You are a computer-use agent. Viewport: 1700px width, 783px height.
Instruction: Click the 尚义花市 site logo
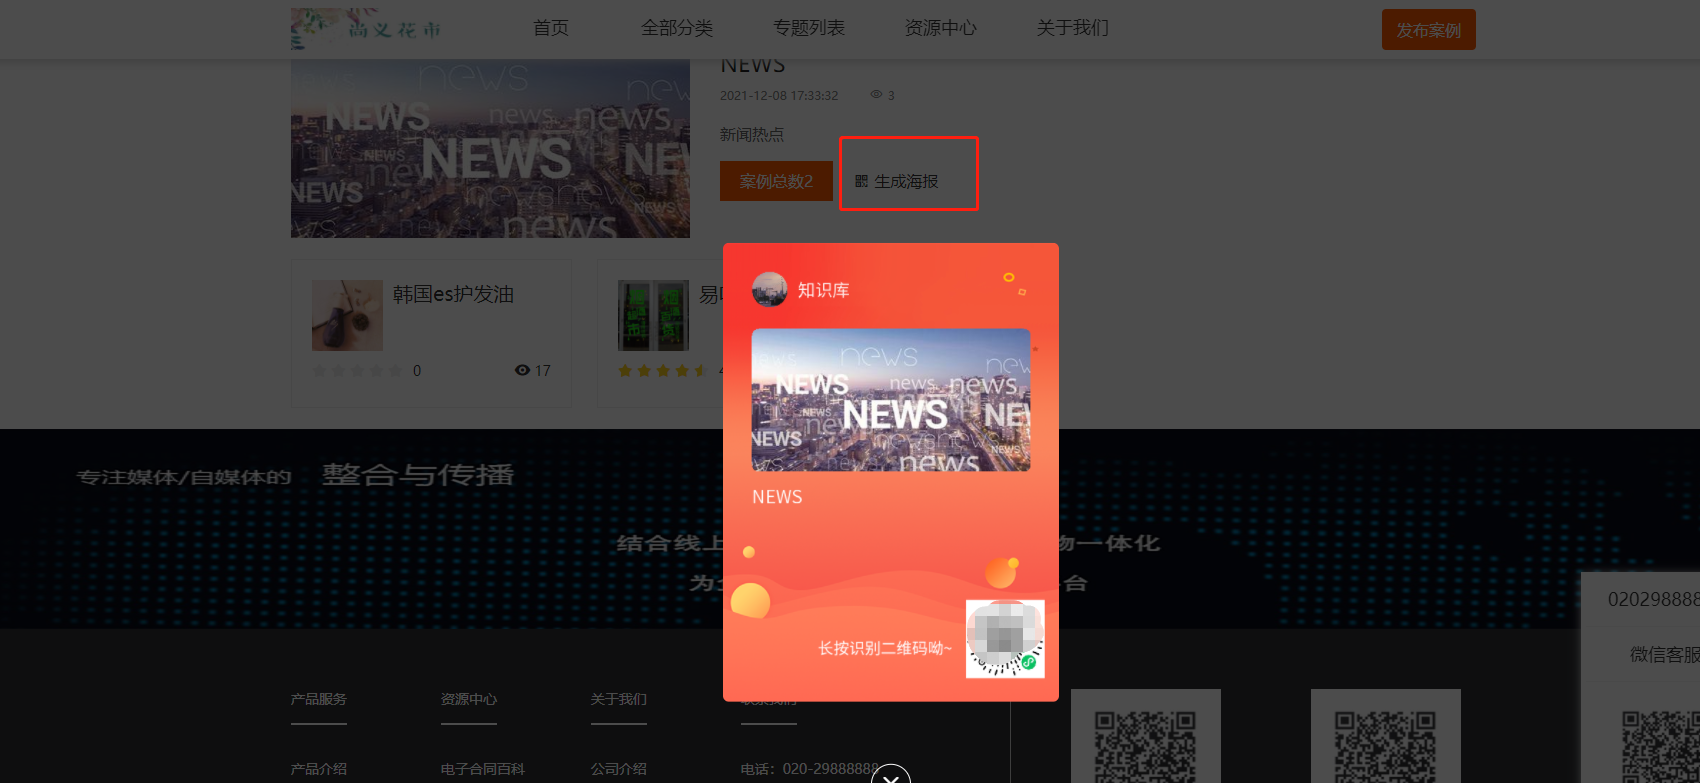(x=367, y=29)
